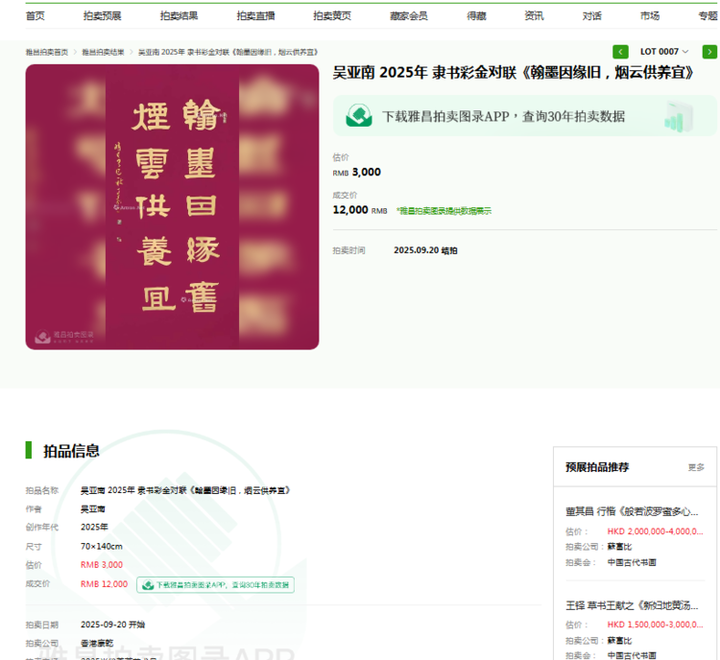Open the 市场 menu item

pyautogui.click(x=650, y=16)
